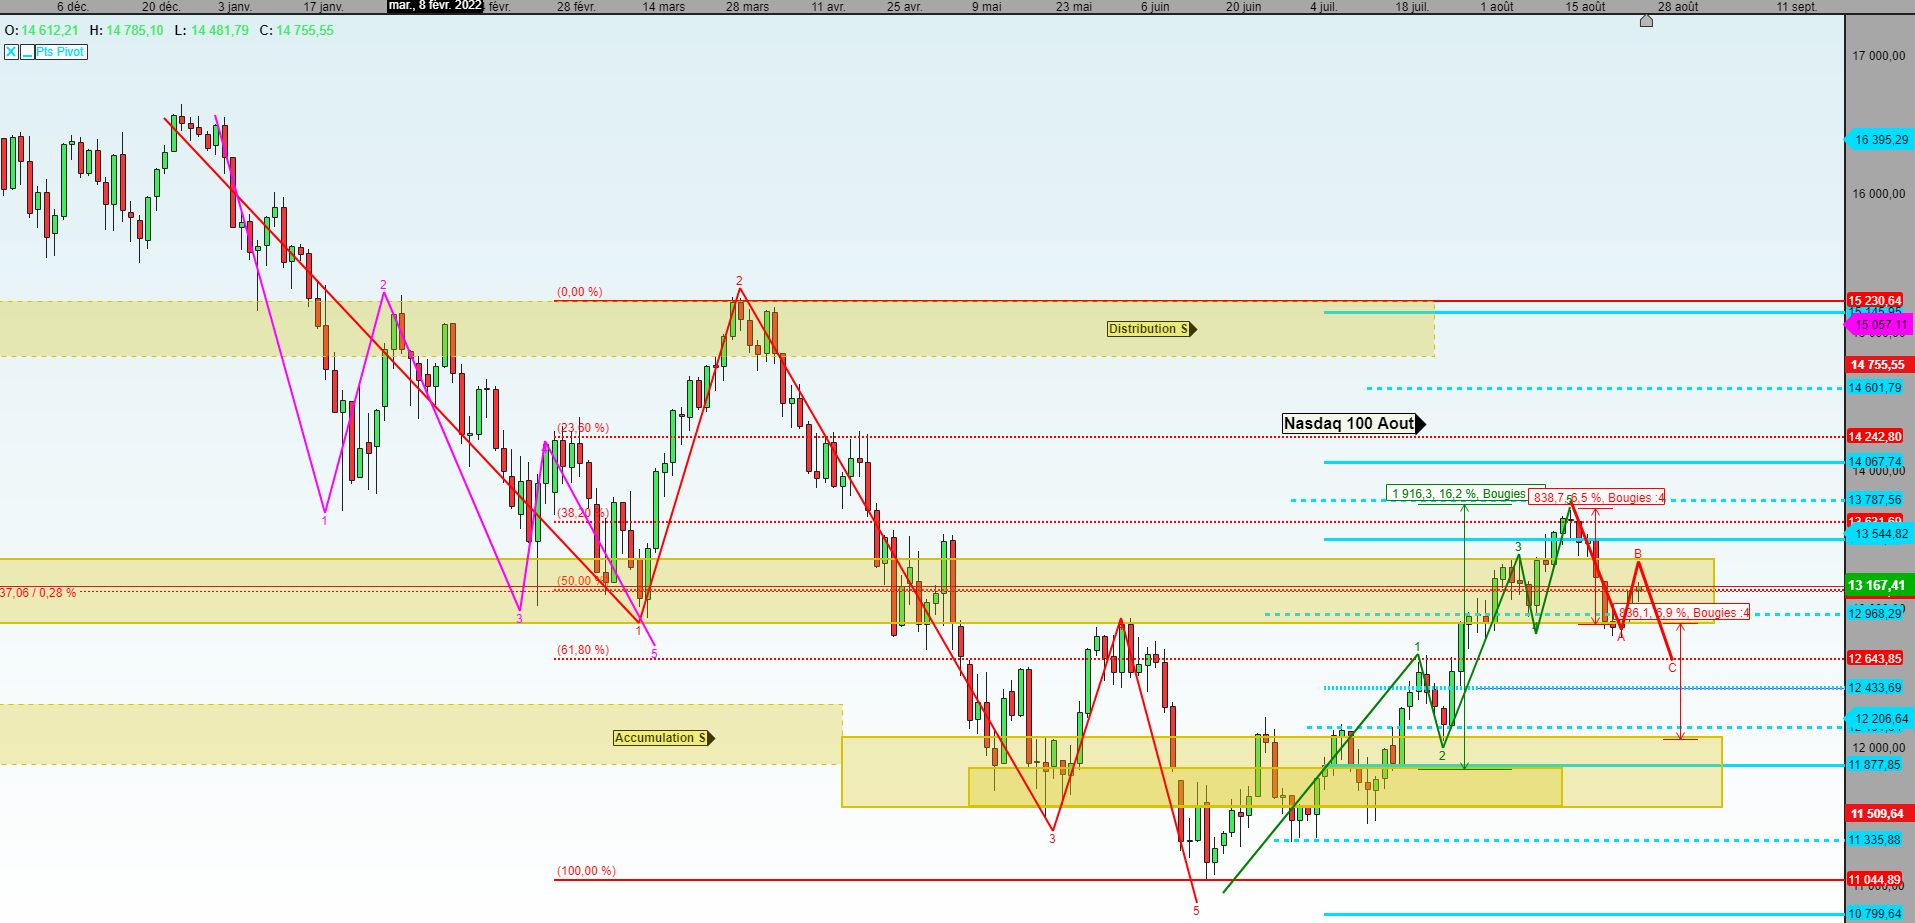The height and width of the screenshot is (923, 1915).
Task: Click the 23 mai date on the time axis
Action: (x=1074, y=7)
